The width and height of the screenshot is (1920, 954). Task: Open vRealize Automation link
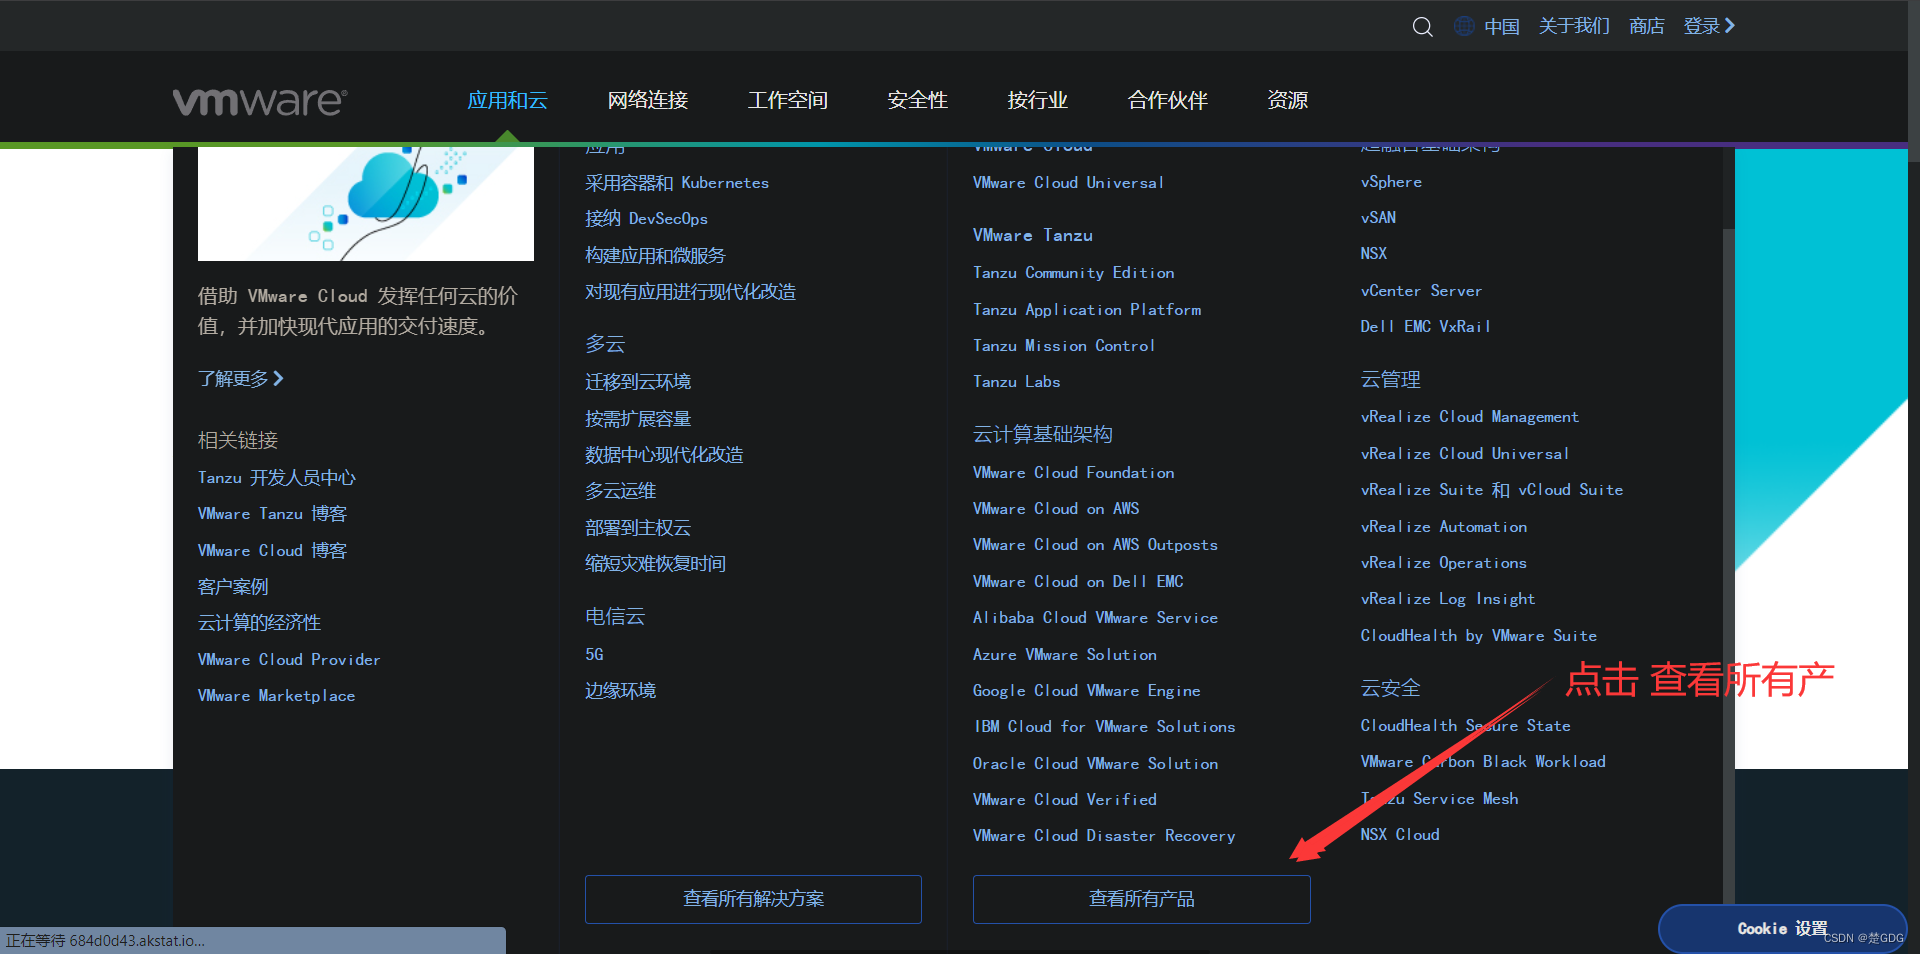tap(1444, 527)
